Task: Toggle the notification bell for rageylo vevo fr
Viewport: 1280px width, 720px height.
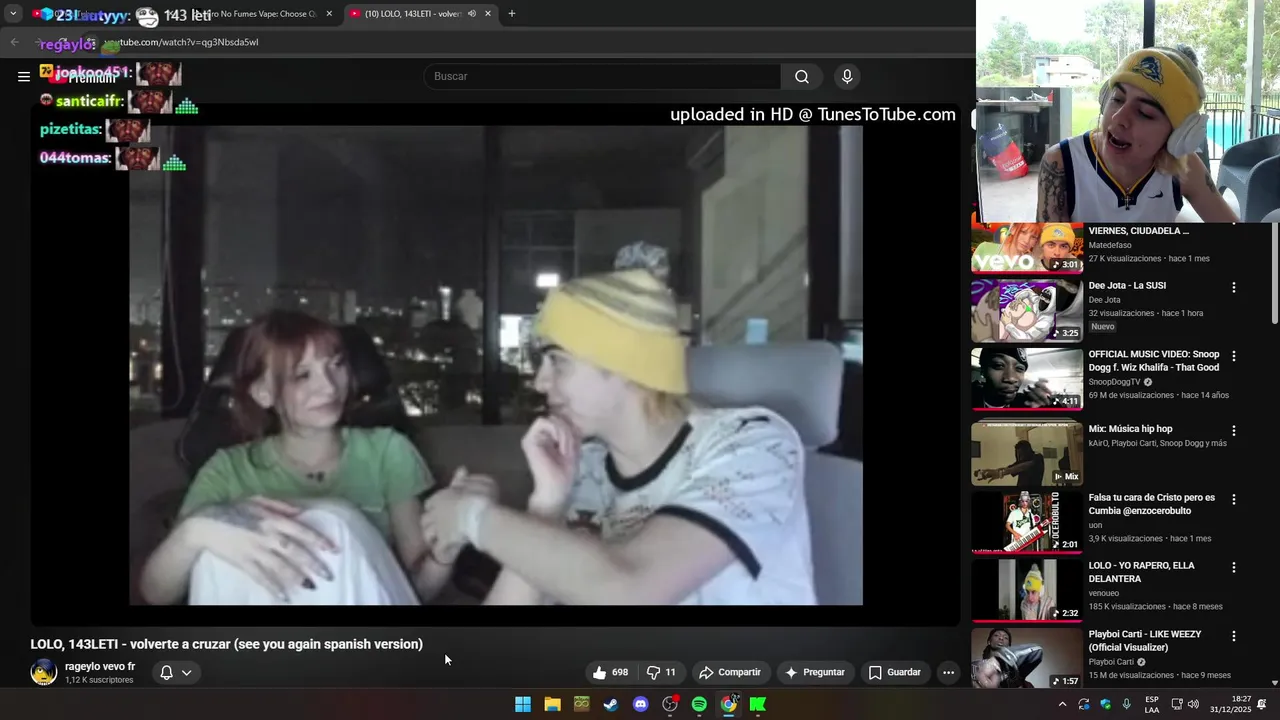Action: coord(167,673)
